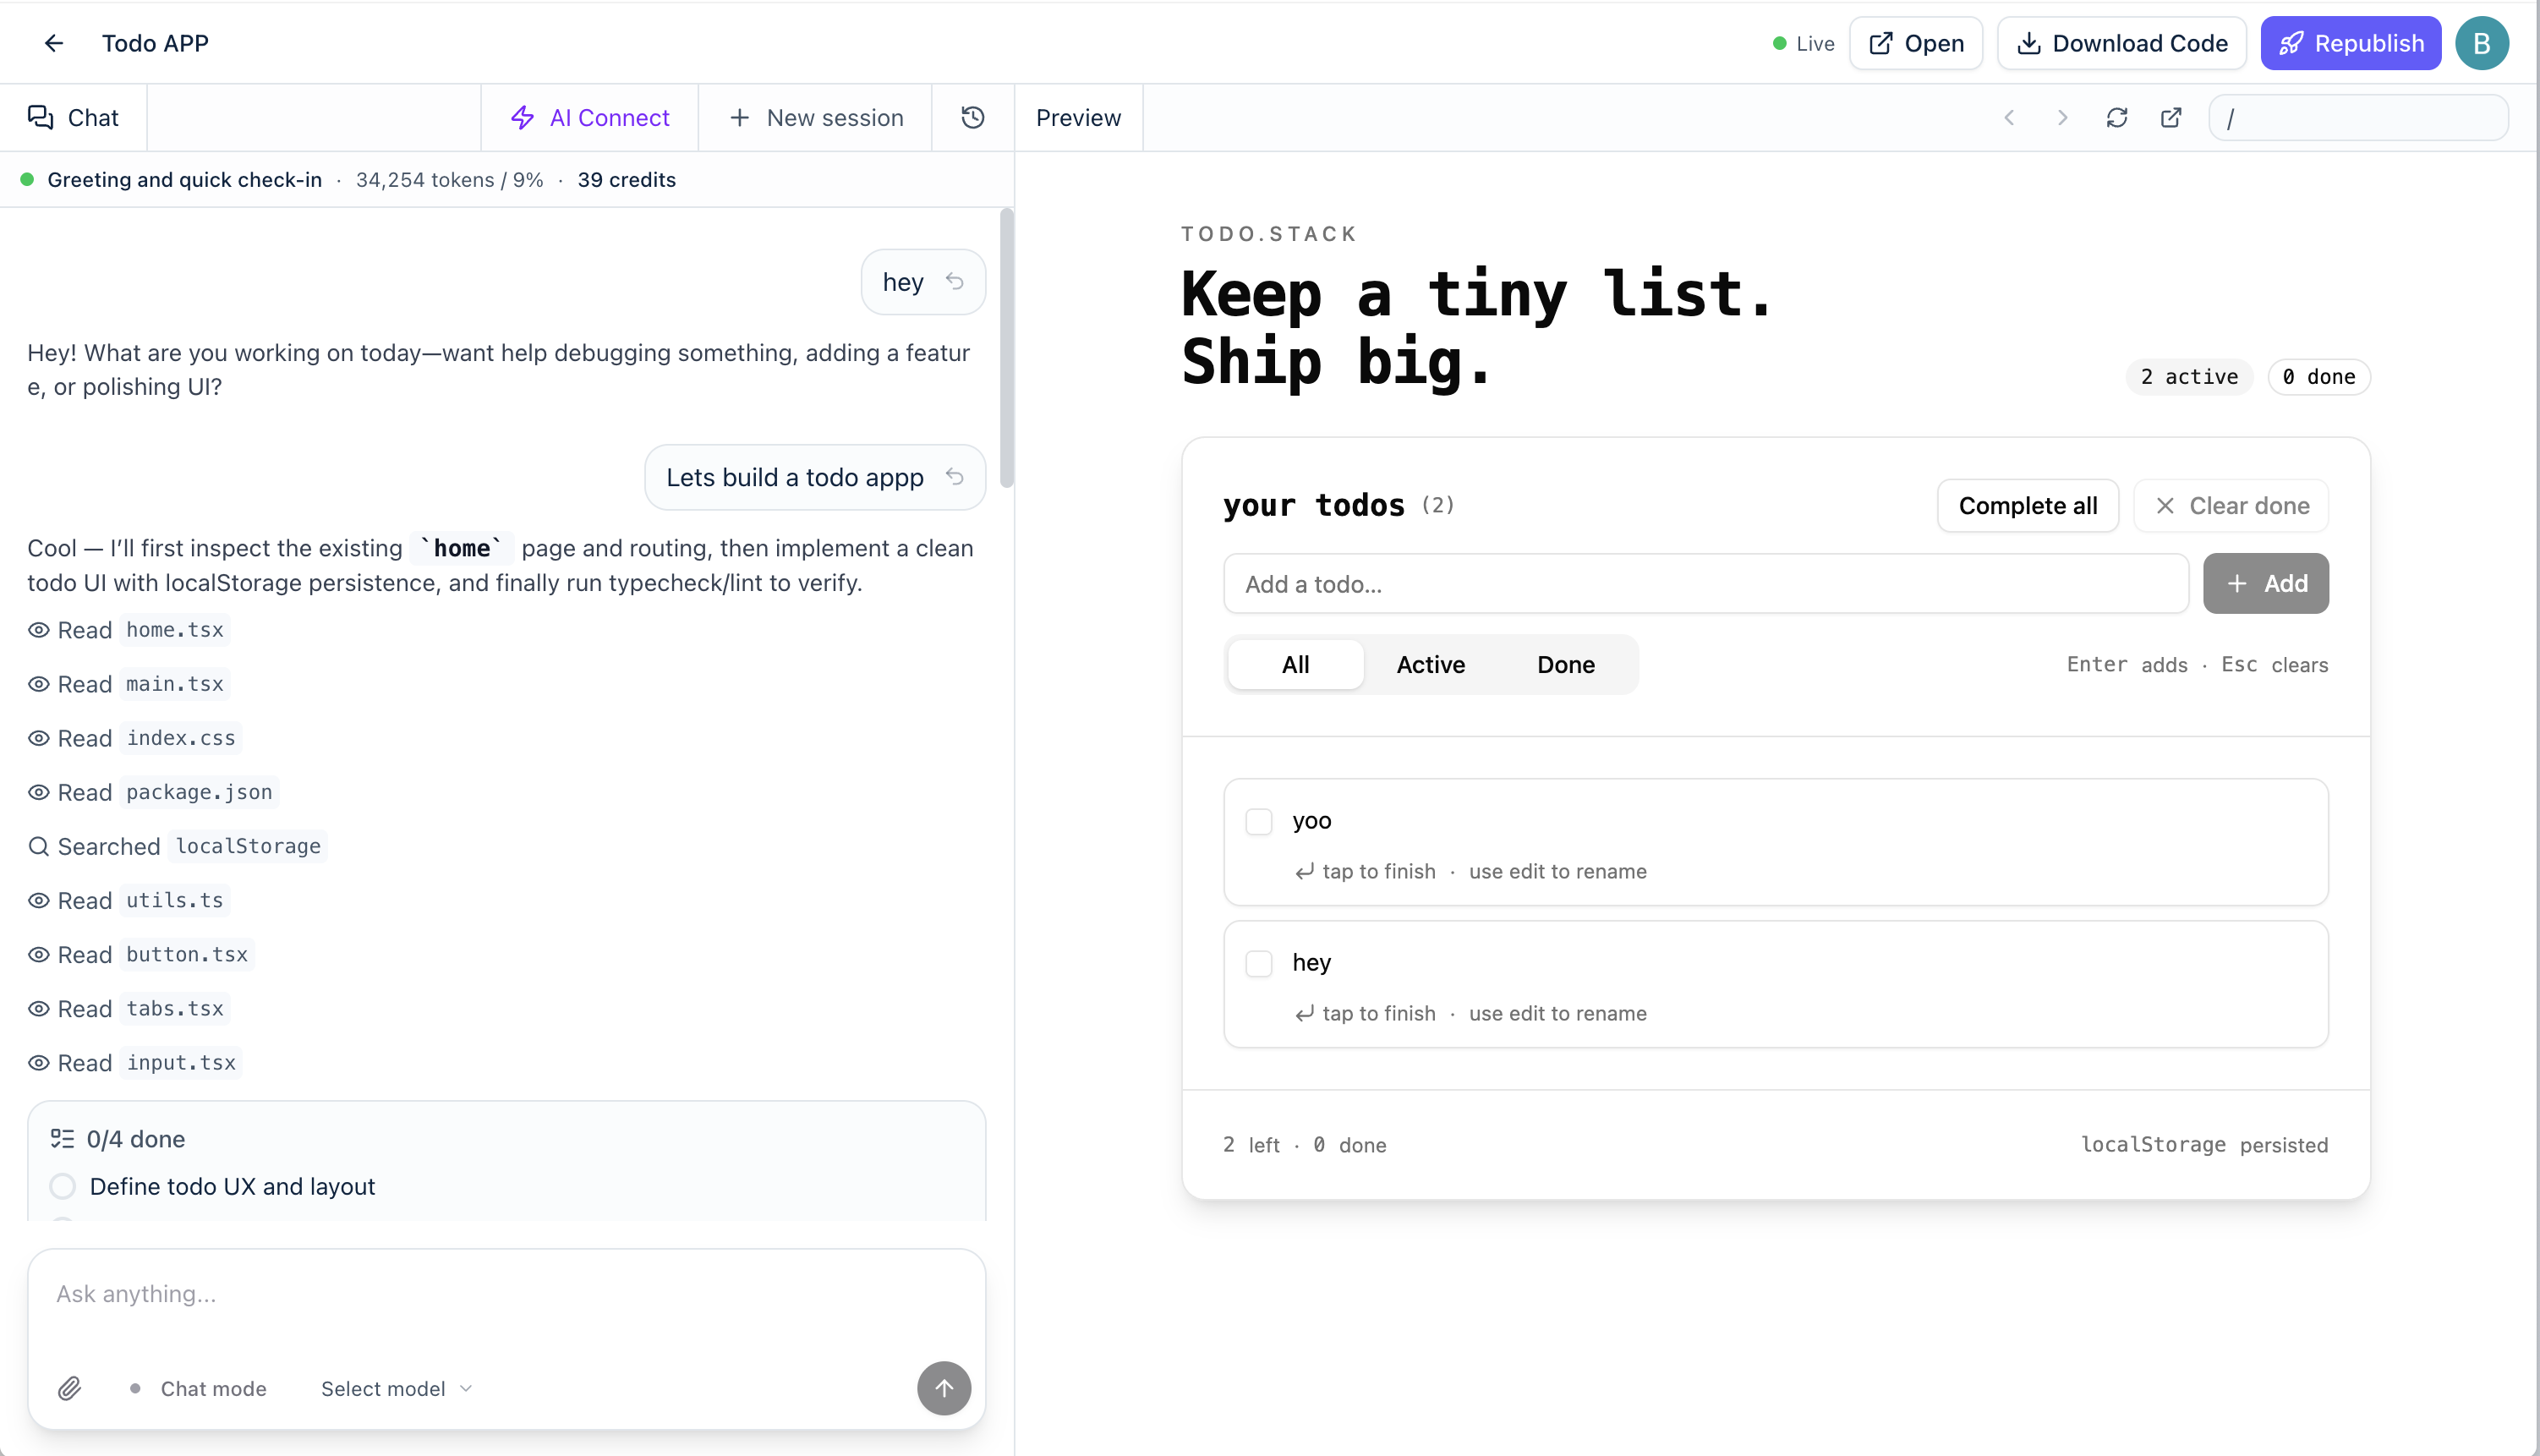
Task: Check off the "yoo" todo
Action: pos(1259,821)
